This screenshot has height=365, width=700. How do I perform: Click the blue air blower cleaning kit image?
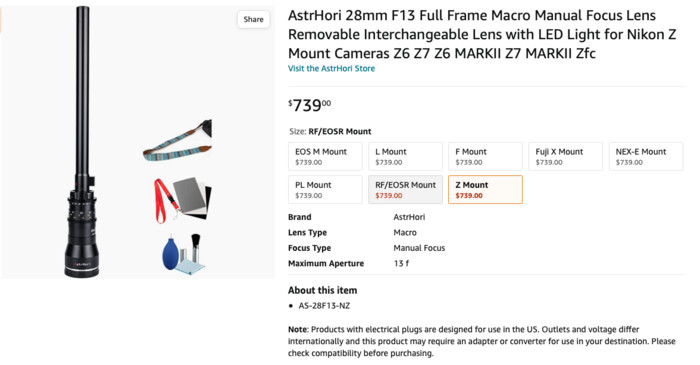coord(183,254)
